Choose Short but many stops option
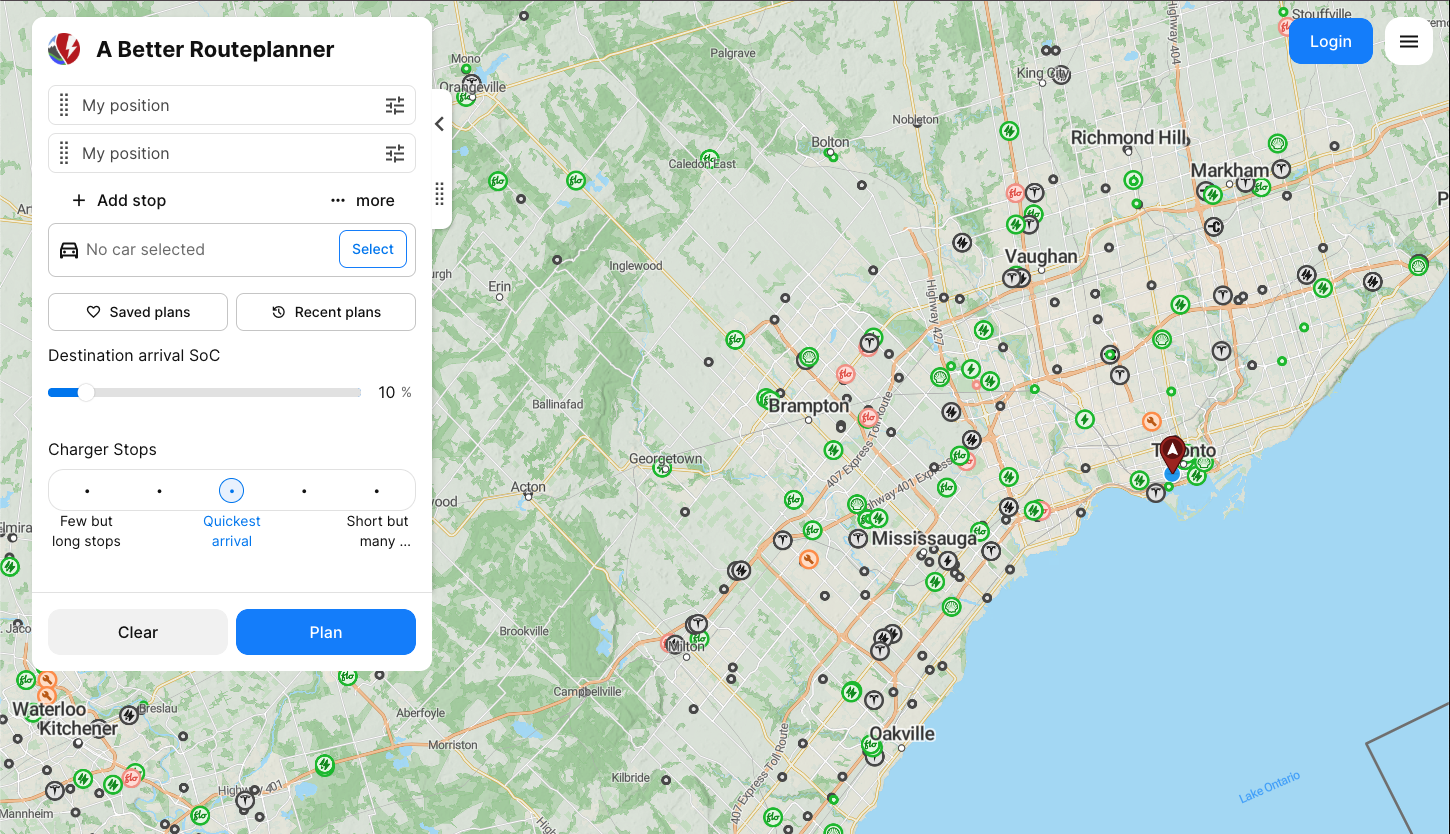 (376, 491)
